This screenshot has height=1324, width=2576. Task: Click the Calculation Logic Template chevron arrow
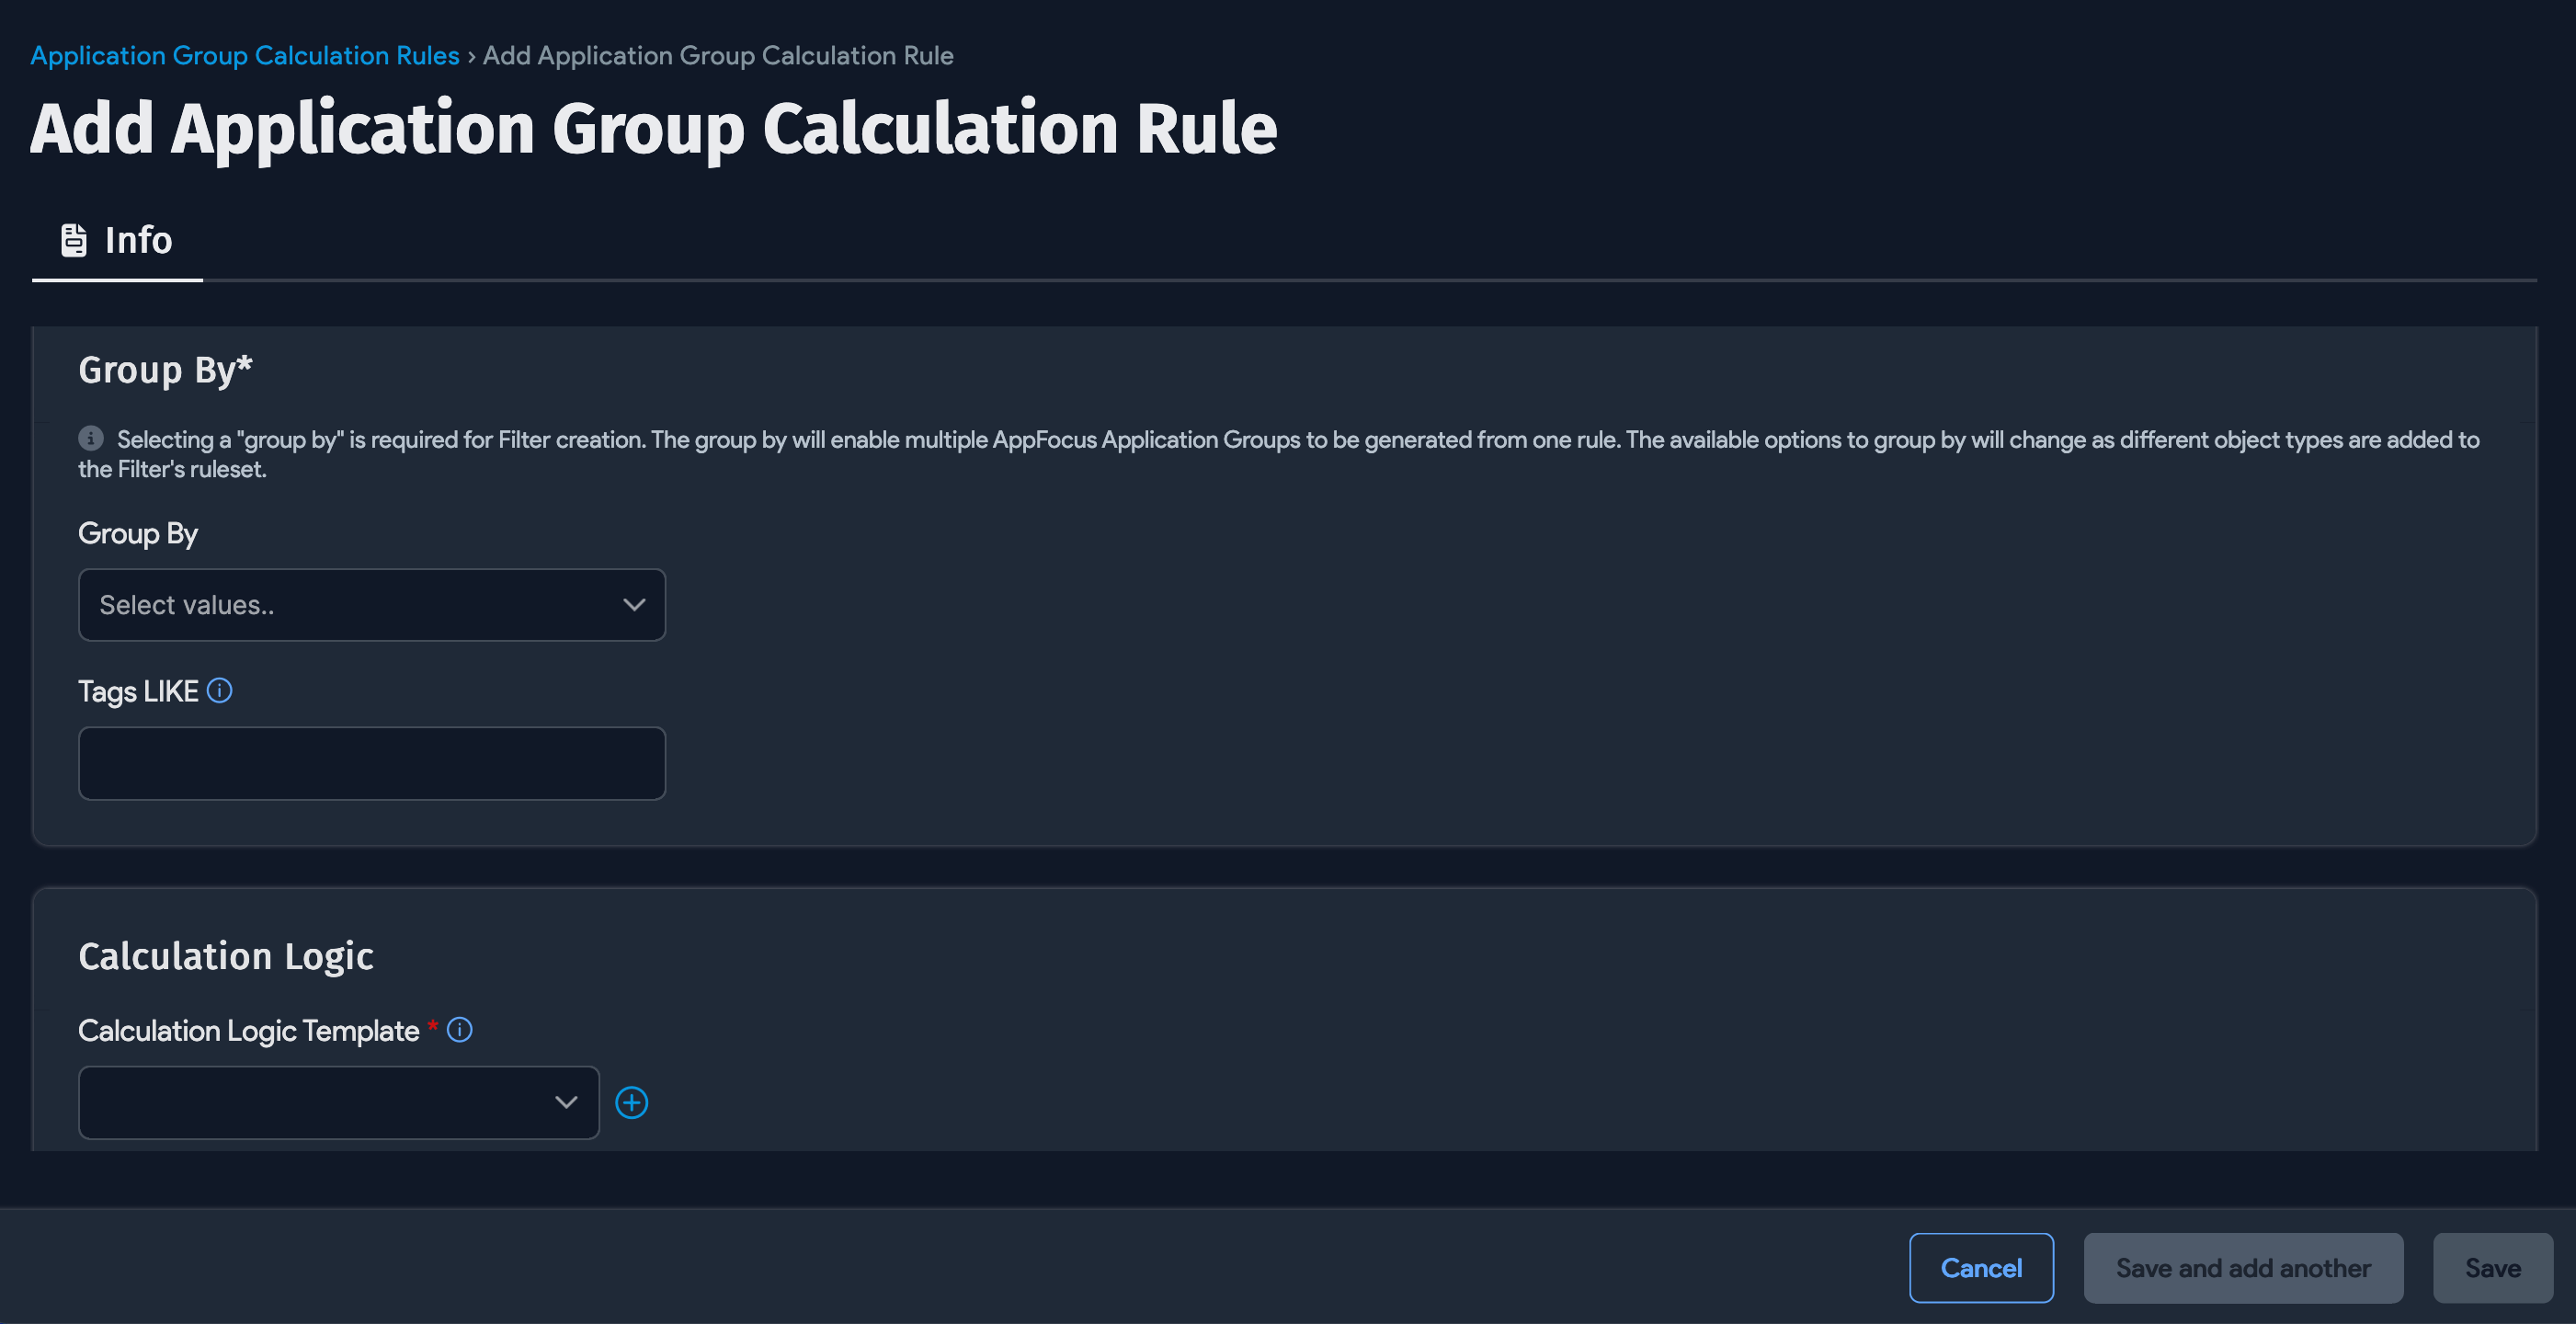click(x=566, y=1102)
